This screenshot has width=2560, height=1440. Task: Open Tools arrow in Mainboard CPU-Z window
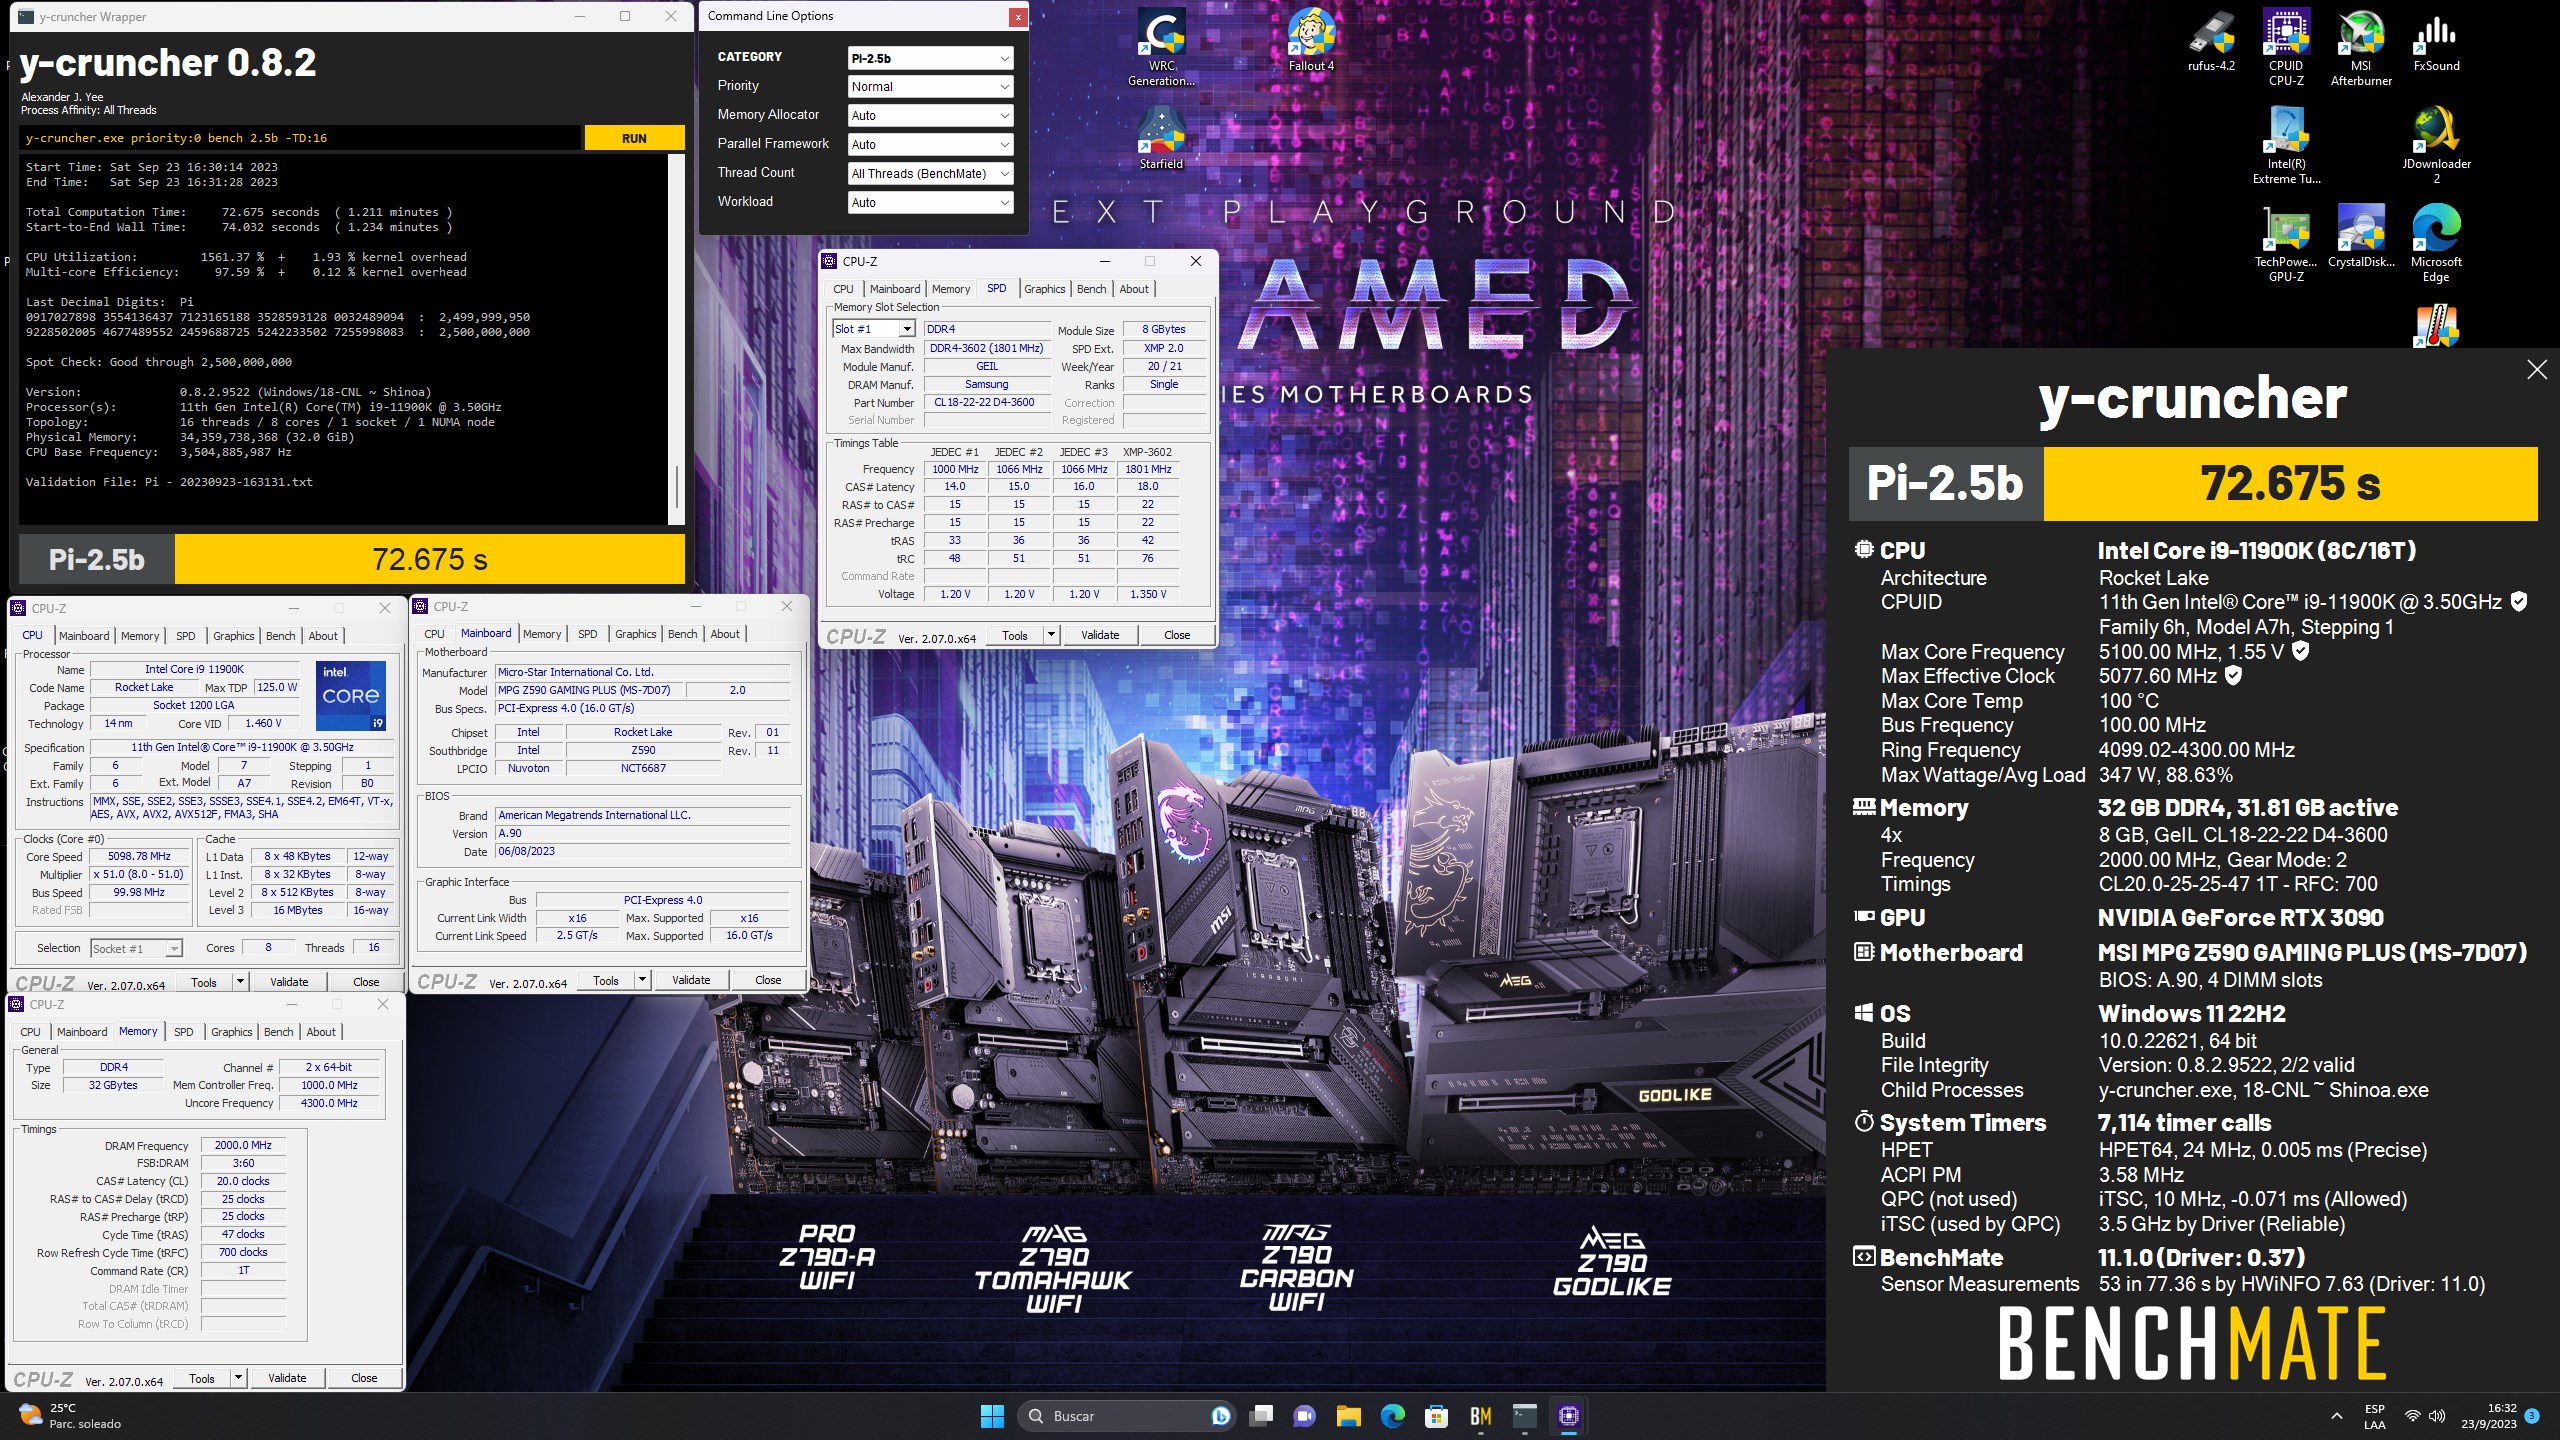642,981
